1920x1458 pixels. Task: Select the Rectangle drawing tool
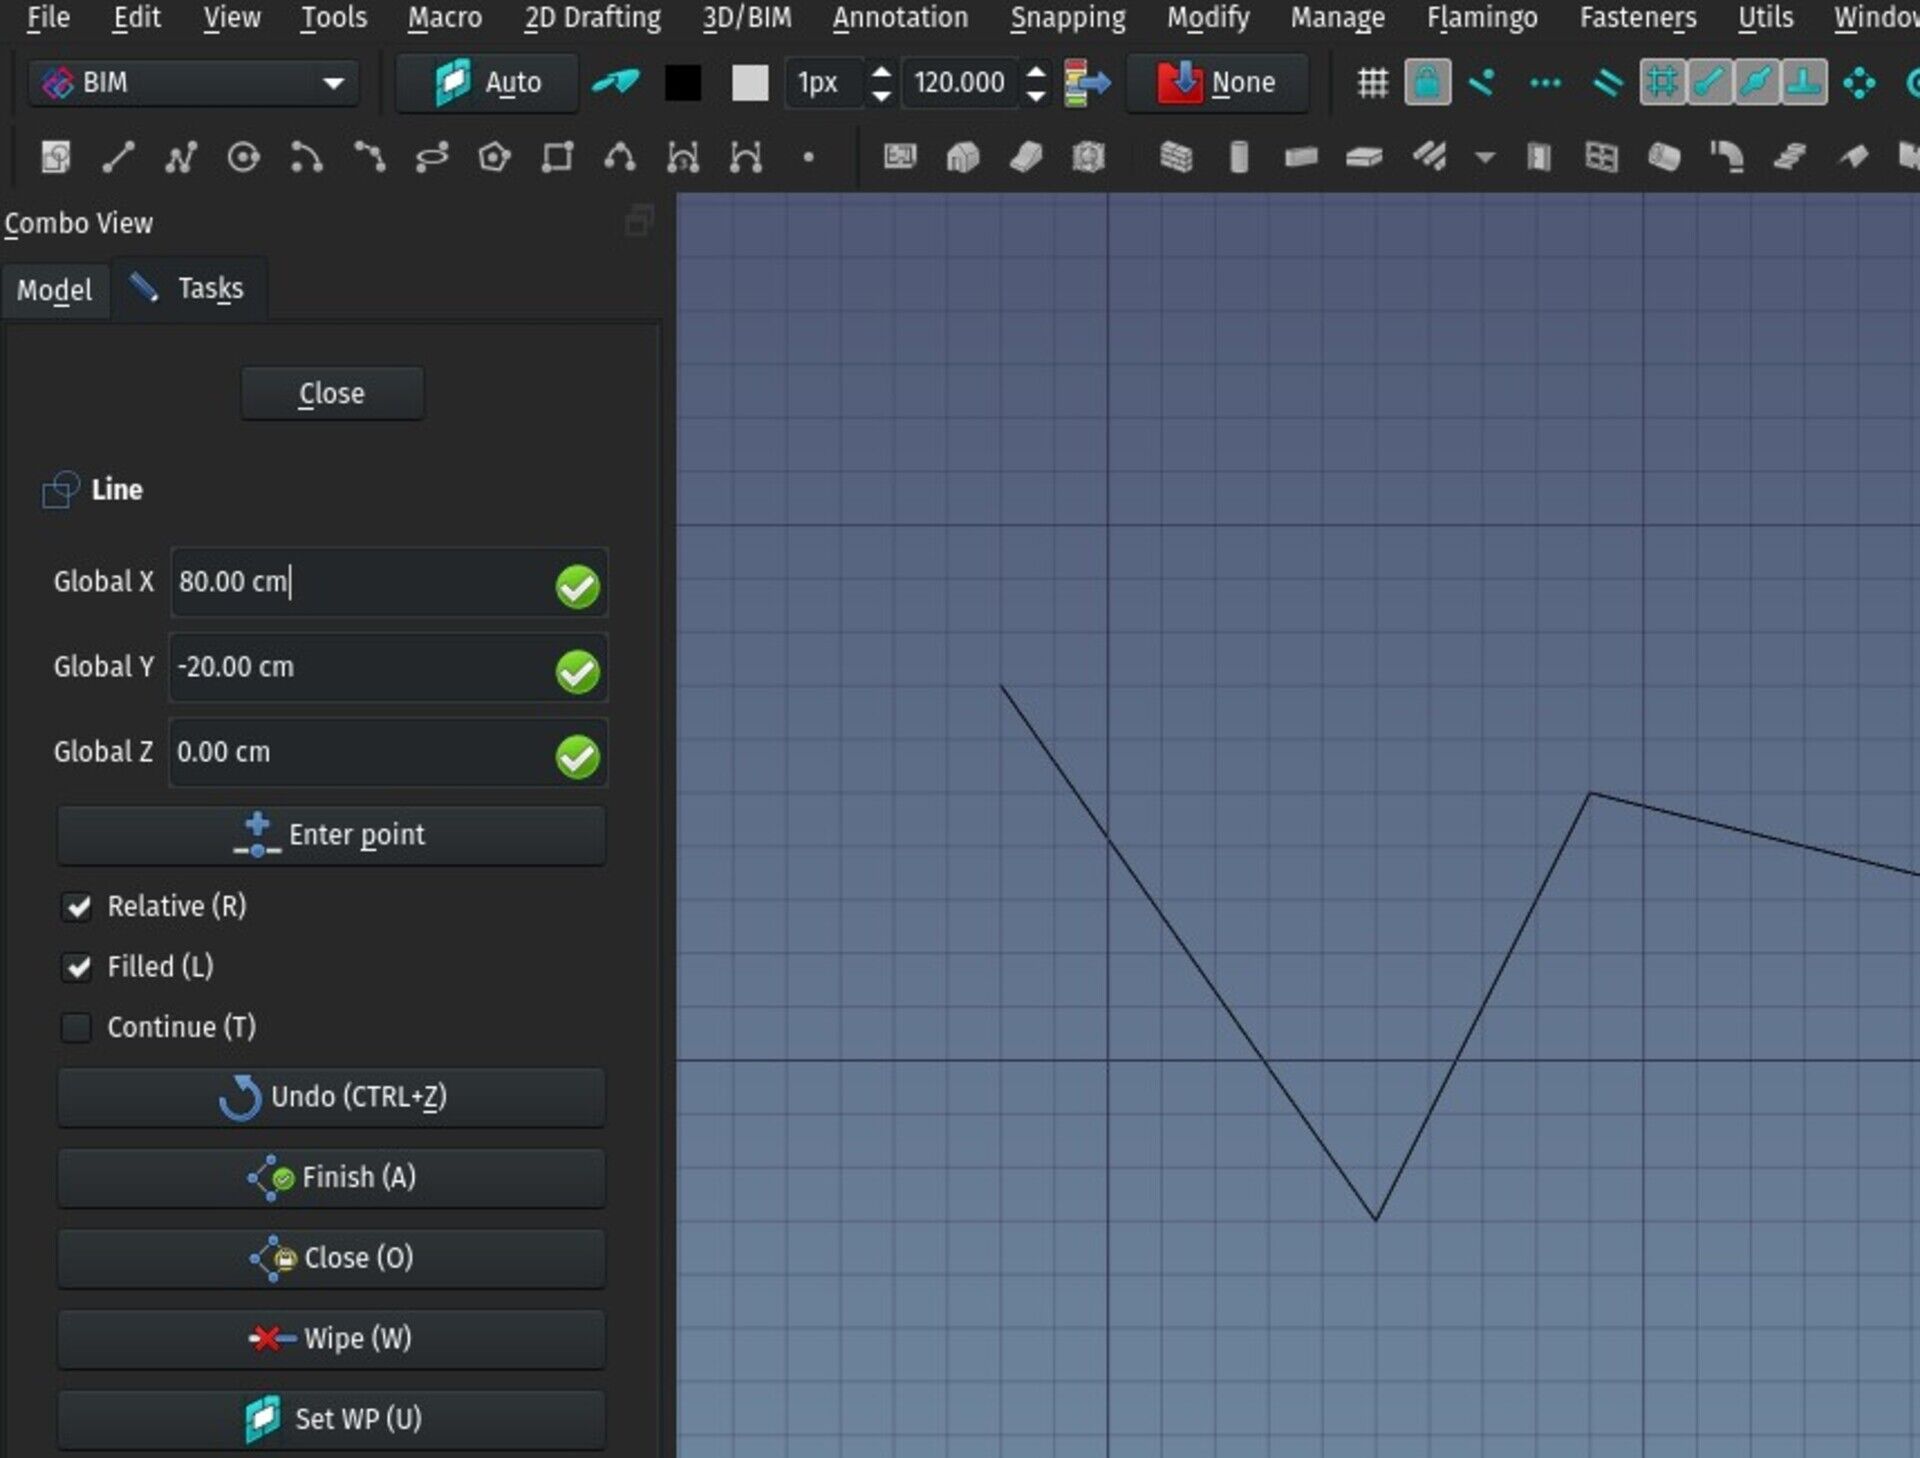[x=557, y=157]
